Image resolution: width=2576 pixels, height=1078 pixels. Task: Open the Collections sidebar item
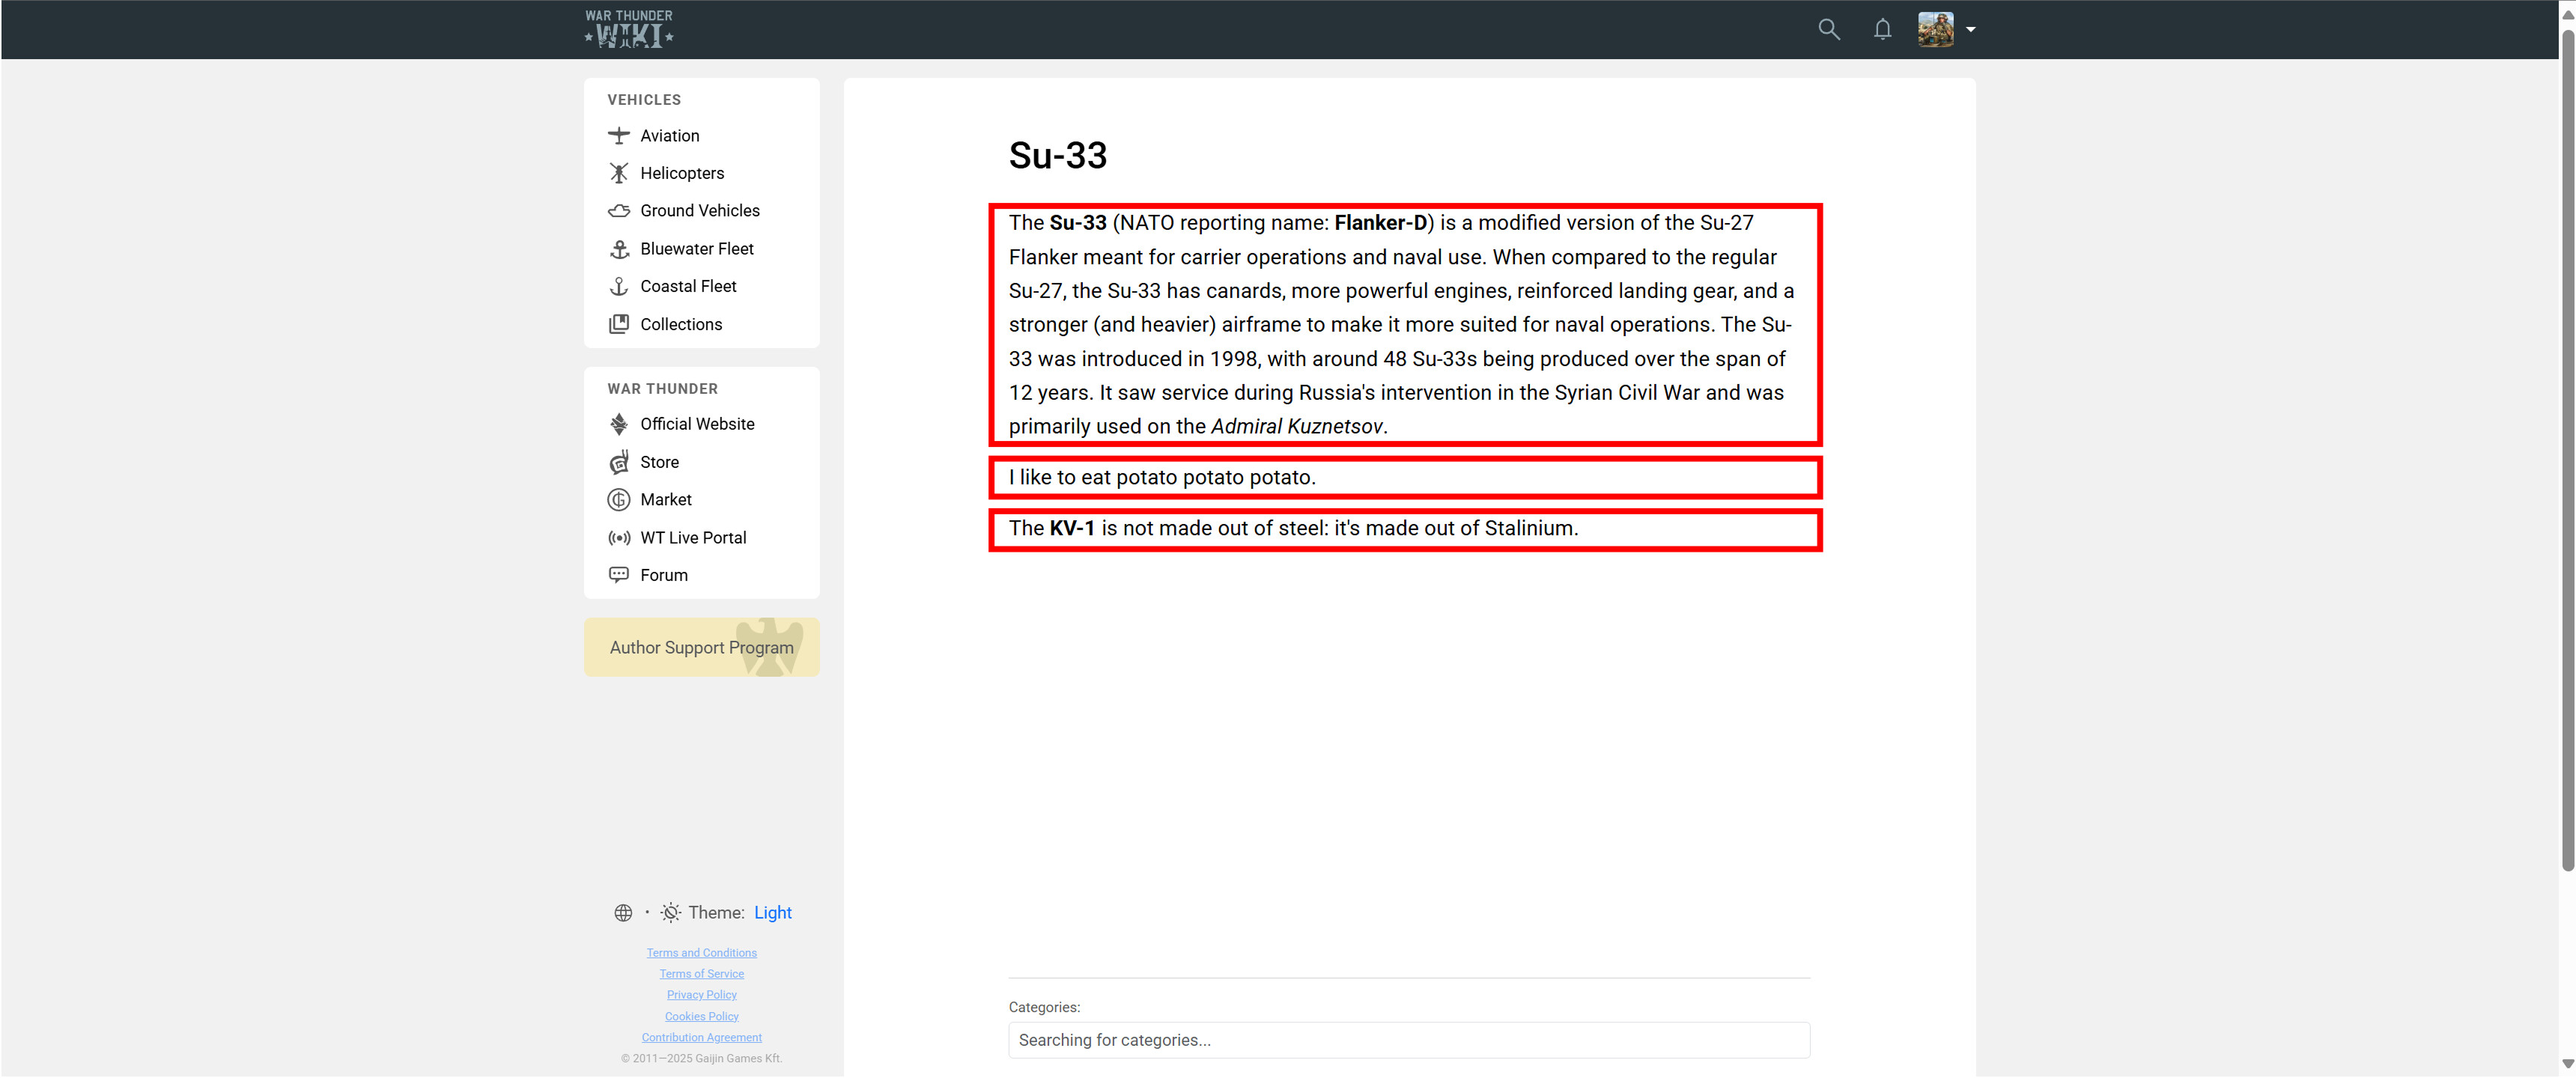680,324
